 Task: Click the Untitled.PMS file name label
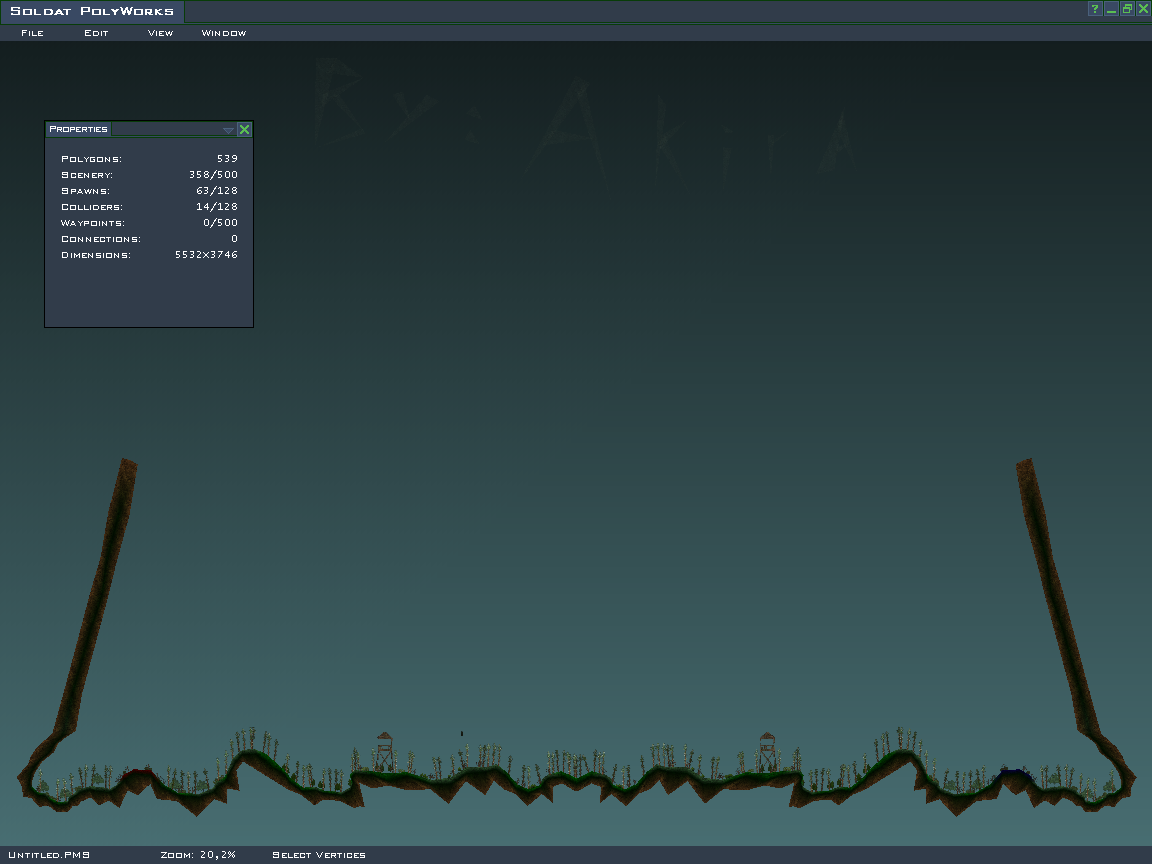49,855
